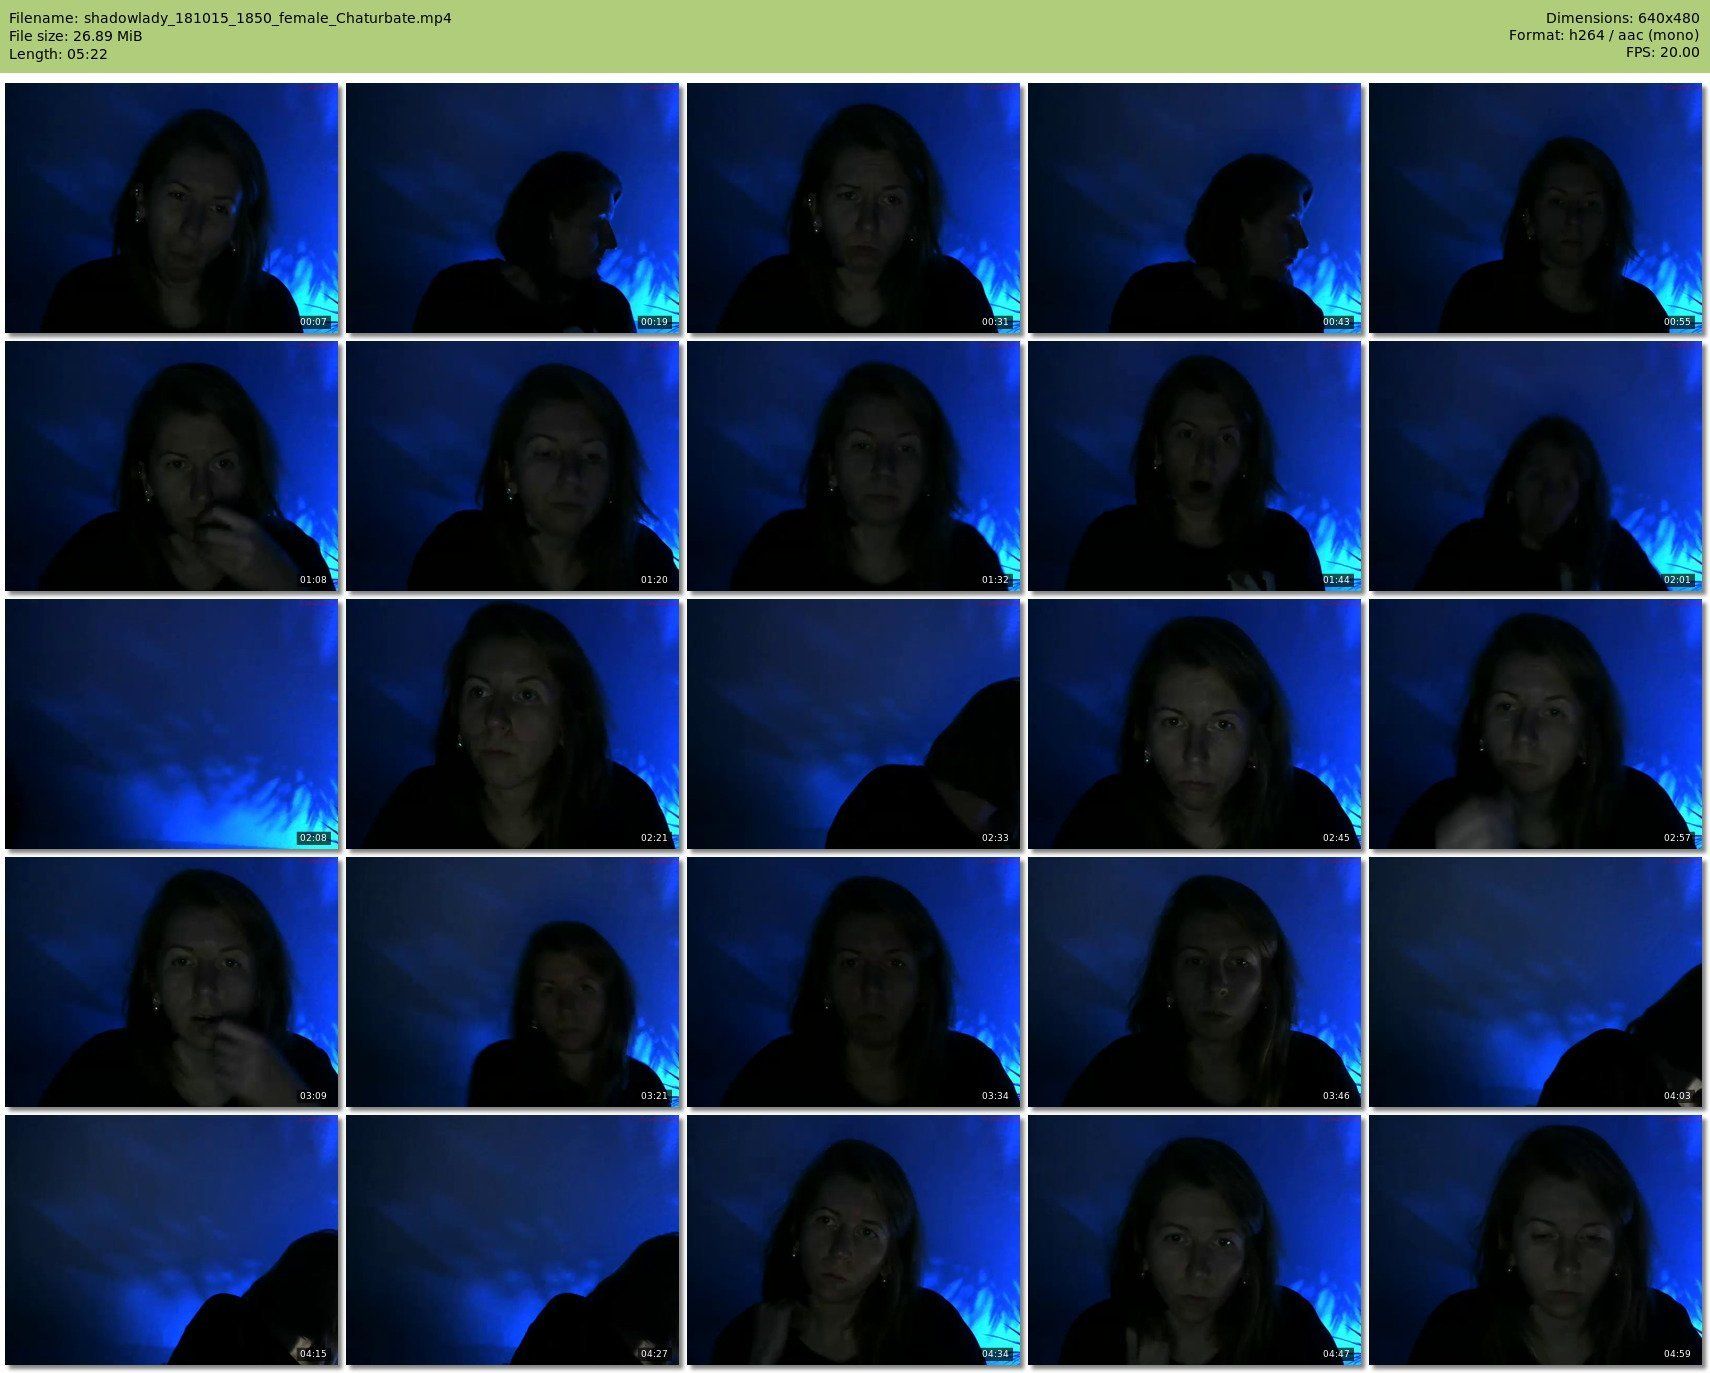Pick the frame at 02:33
Image resolution: width=1710 pixels, height=1373 pixels.
point(853,724)
